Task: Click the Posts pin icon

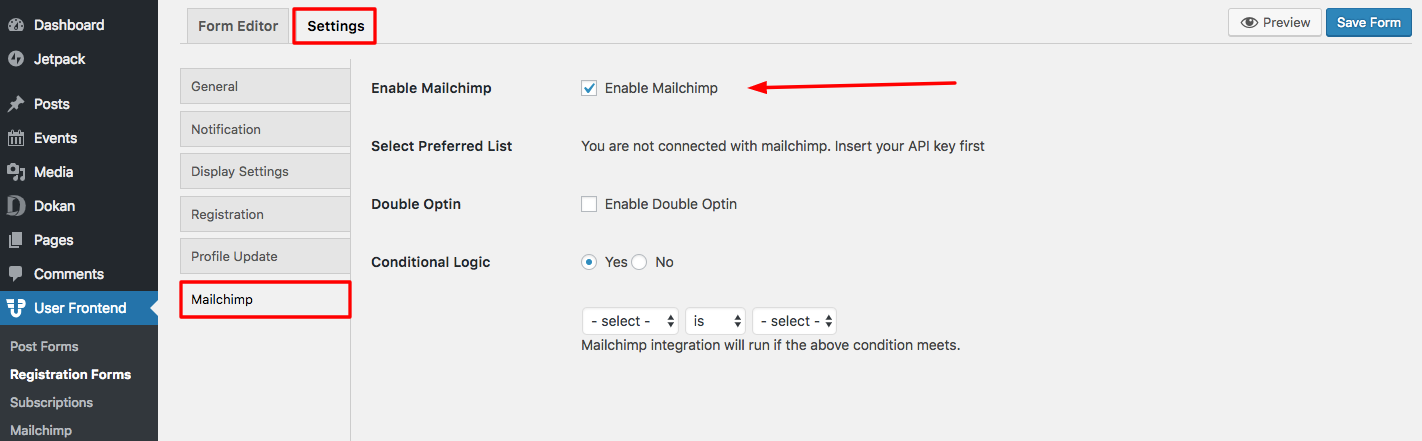Action: [x=16, y=104]
